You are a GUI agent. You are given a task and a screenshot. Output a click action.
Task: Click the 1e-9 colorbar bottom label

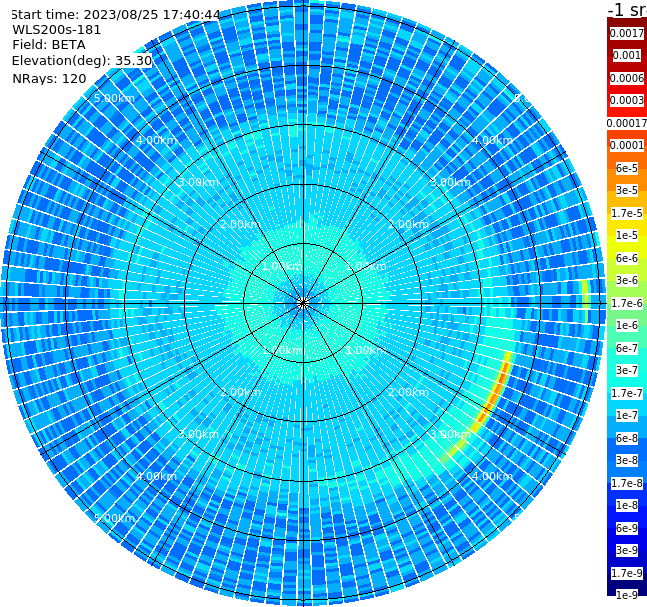coord(627,595)
